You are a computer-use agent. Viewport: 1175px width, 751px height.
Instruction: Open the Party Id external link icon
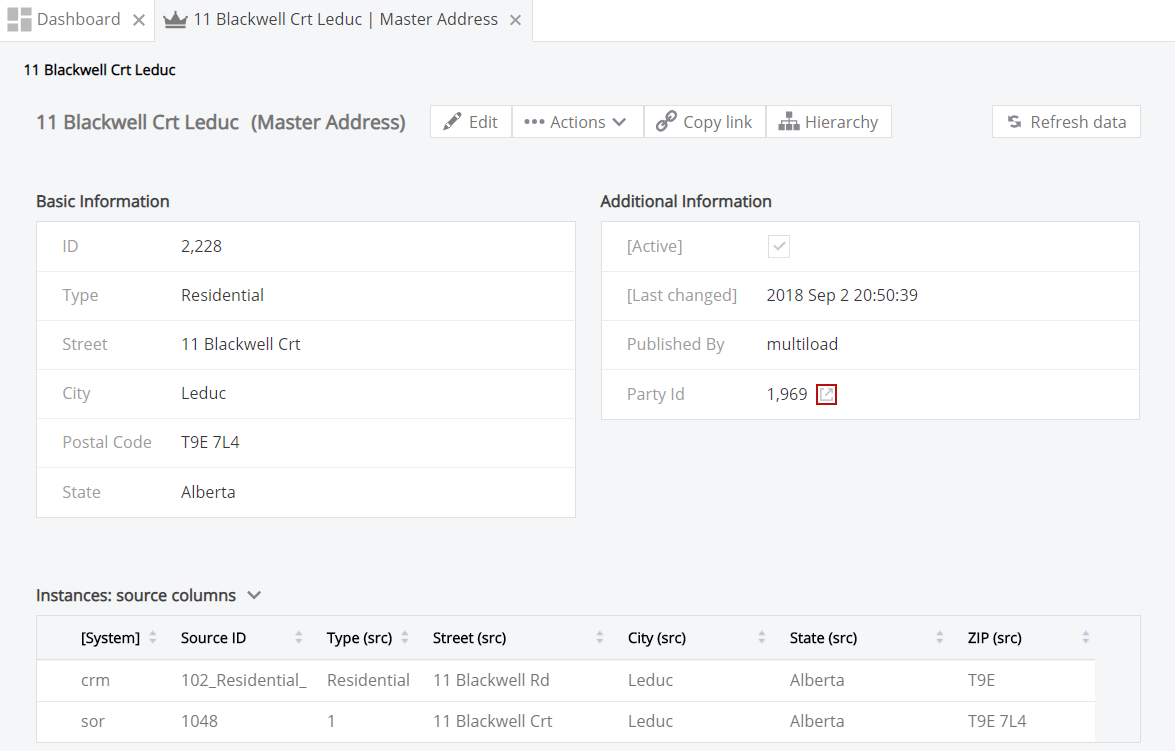pyautogui.click(x=826, y=394)
